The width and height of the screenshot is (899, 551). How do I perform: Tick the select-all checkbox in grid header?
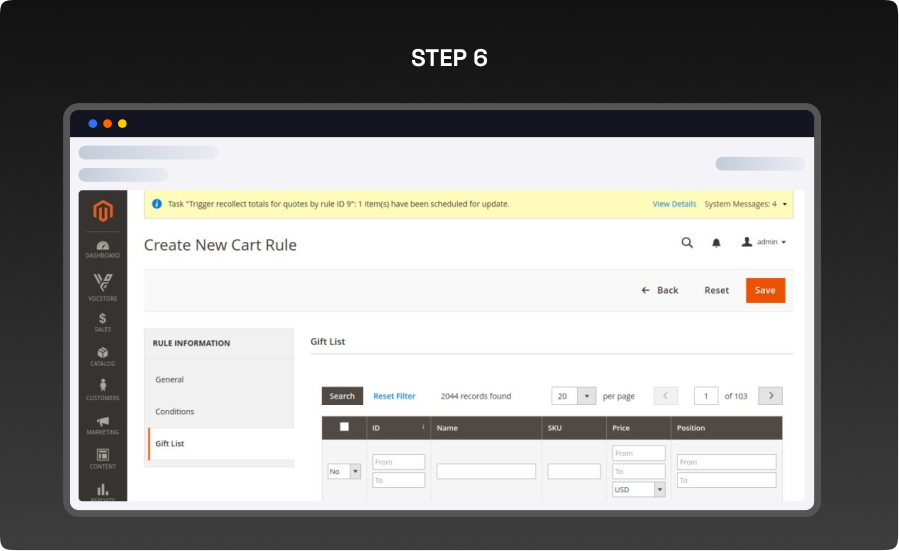pos(344,427)
